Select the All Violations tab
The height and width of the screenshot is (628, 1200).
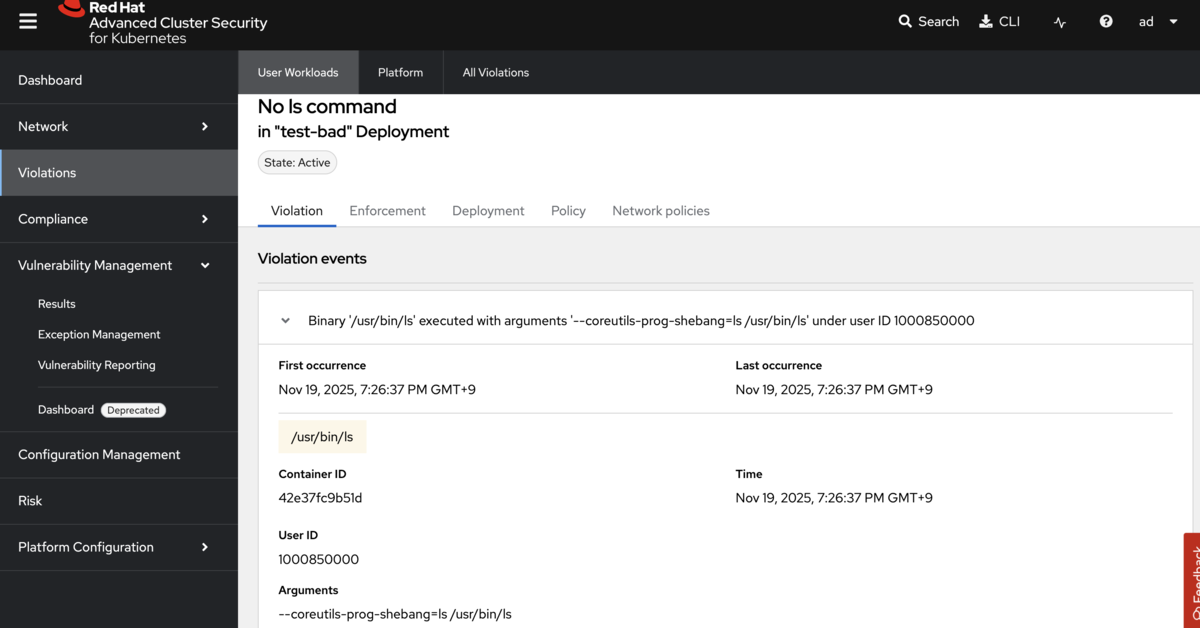(496, 73)
